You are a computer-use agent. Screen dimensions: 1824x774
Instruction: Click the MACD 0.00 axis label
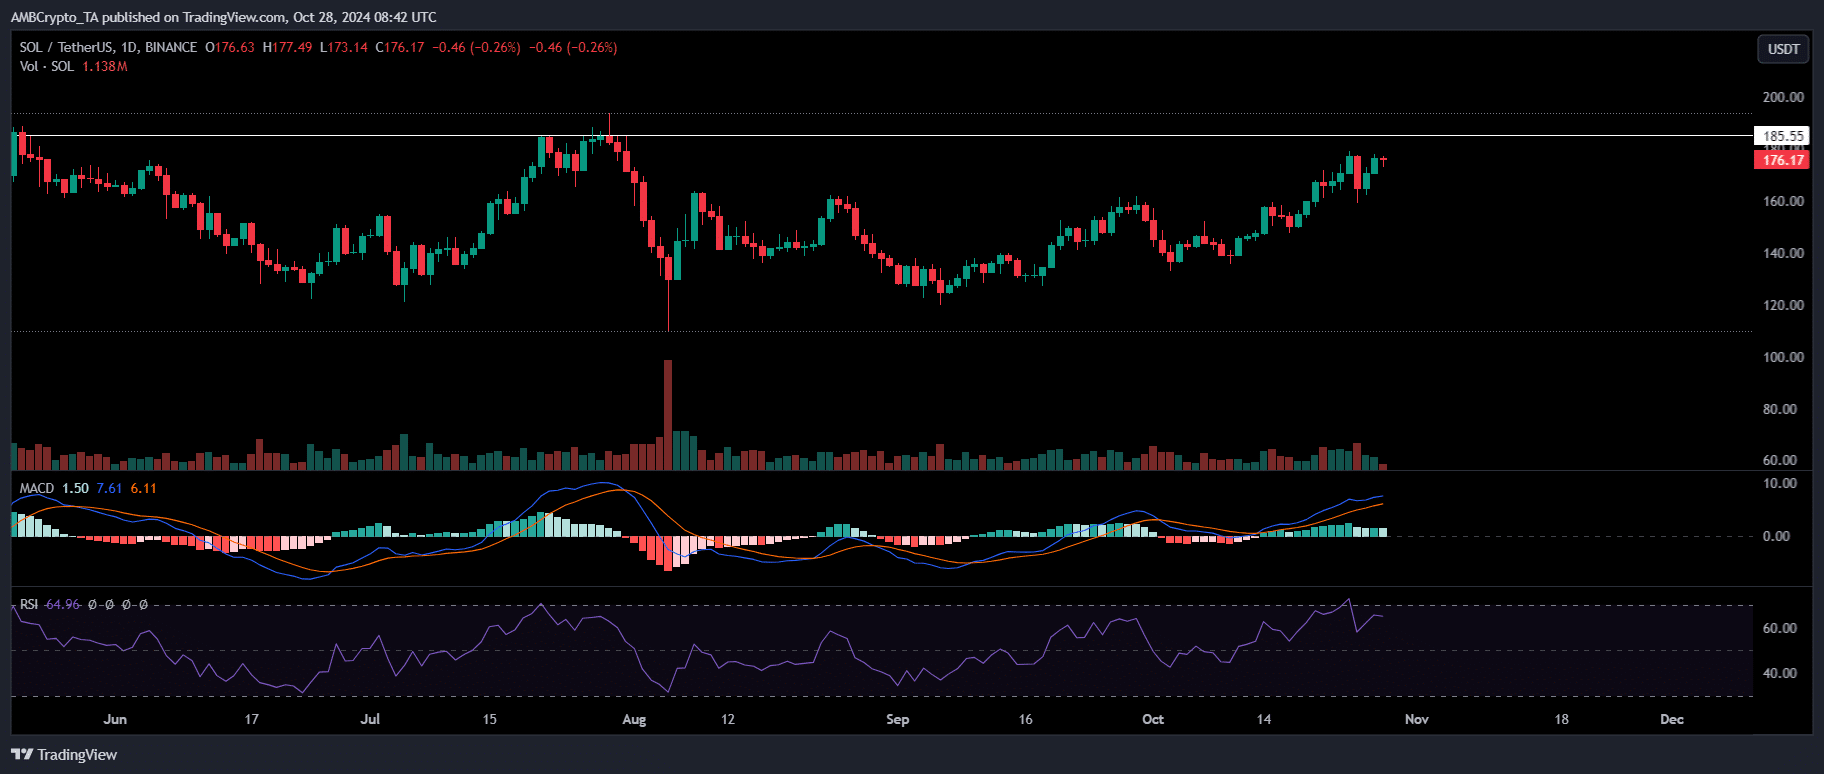click(x=1776, y=536)
